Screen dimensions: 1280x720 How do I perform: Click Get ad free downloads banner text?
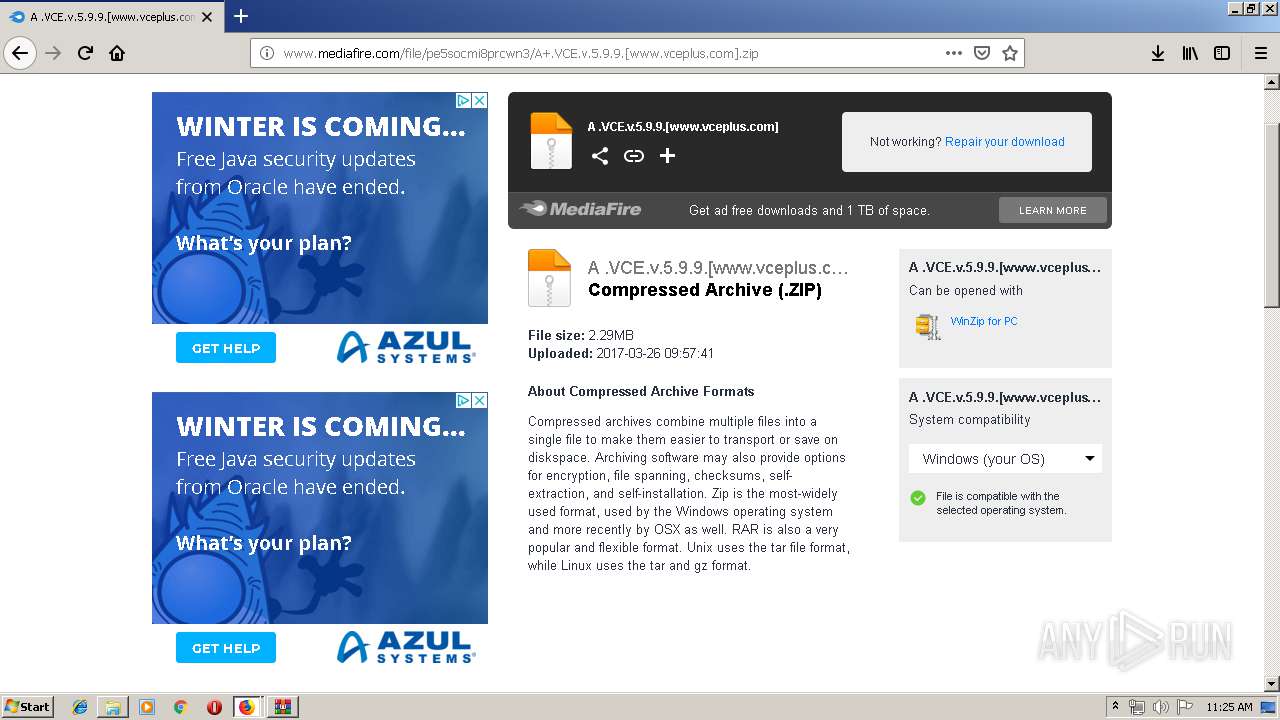point(809,210)
